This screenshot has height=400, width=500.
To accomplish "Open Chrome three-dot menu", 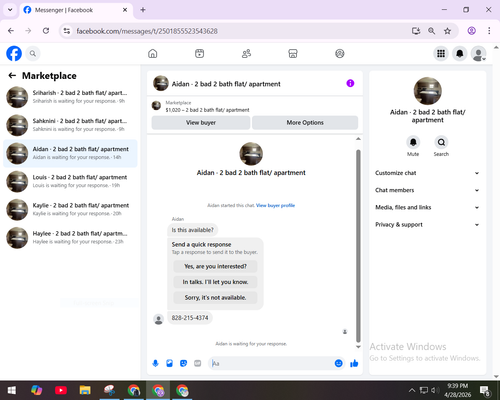I will 489,31.
